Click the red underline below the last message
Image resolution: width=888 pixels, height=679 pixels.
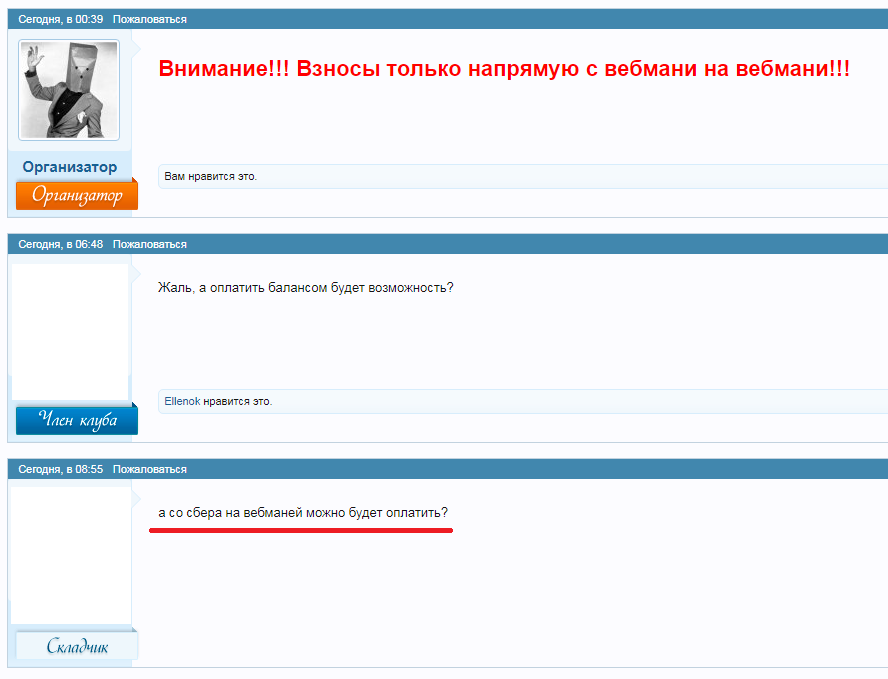(300, 530)
